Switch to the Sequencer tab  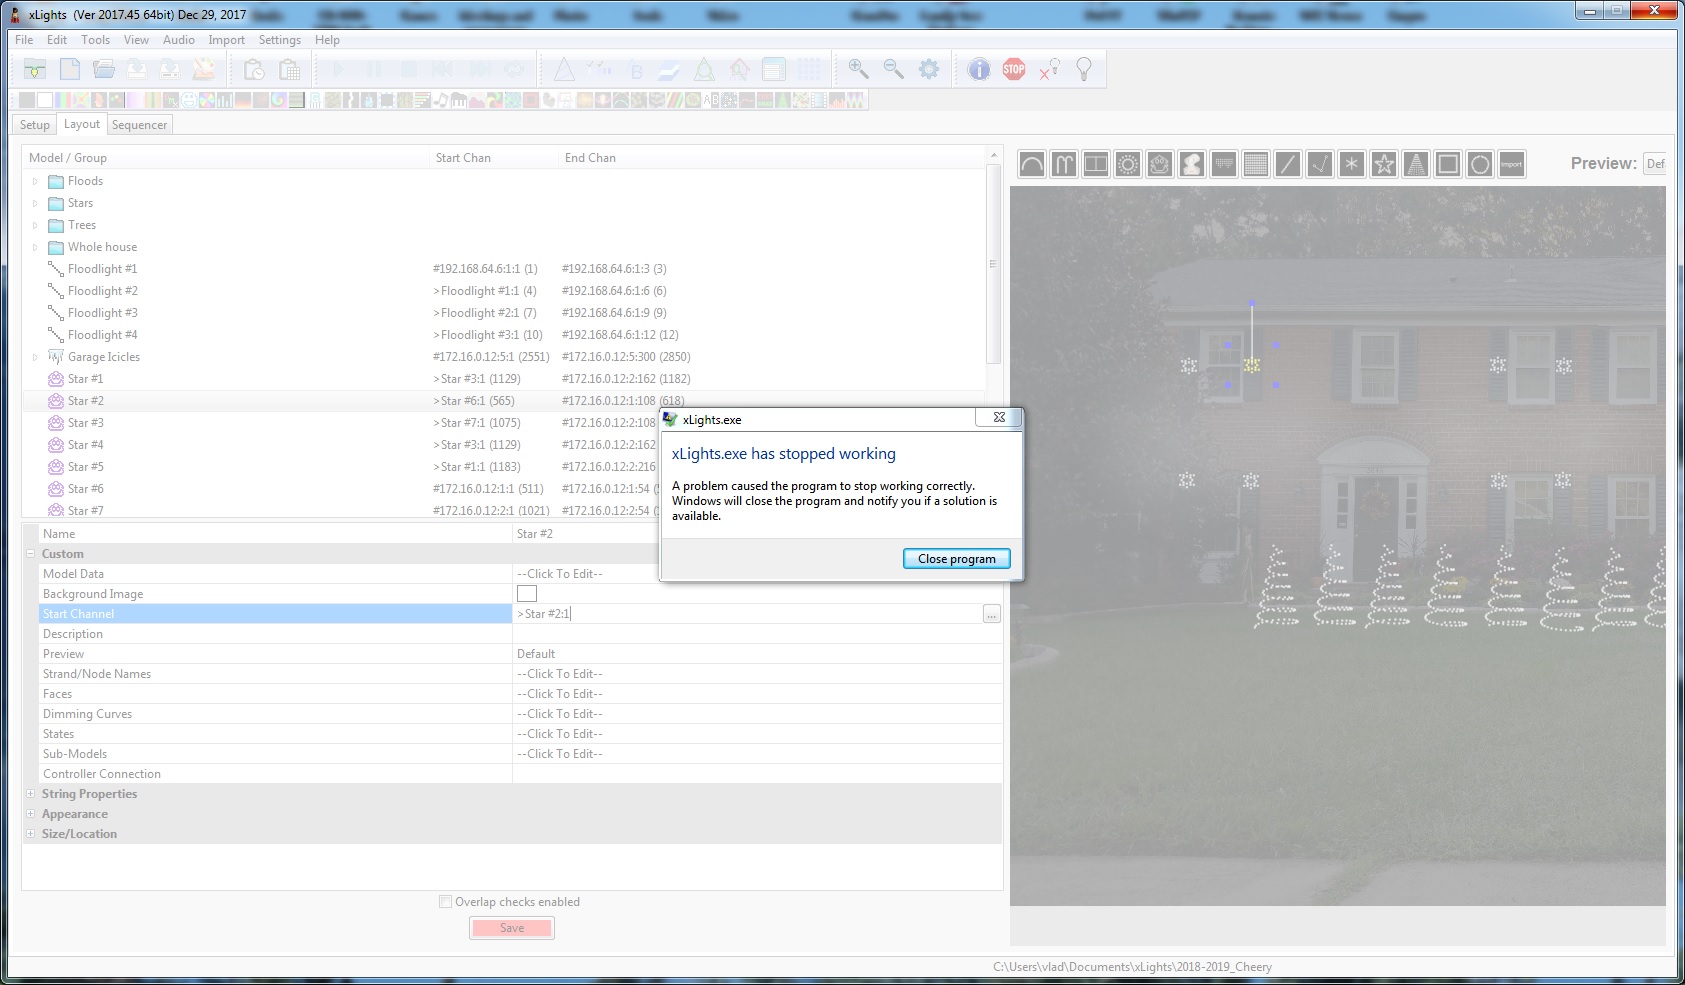(139, 124)
